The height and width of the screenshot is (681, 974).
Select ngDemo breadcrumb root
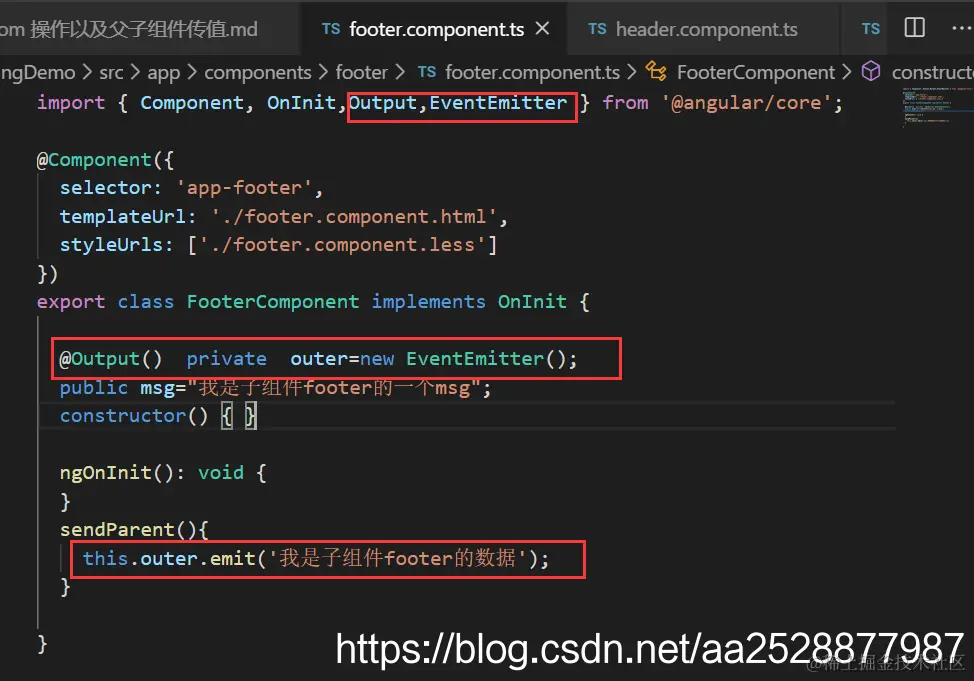click(37, 73)
